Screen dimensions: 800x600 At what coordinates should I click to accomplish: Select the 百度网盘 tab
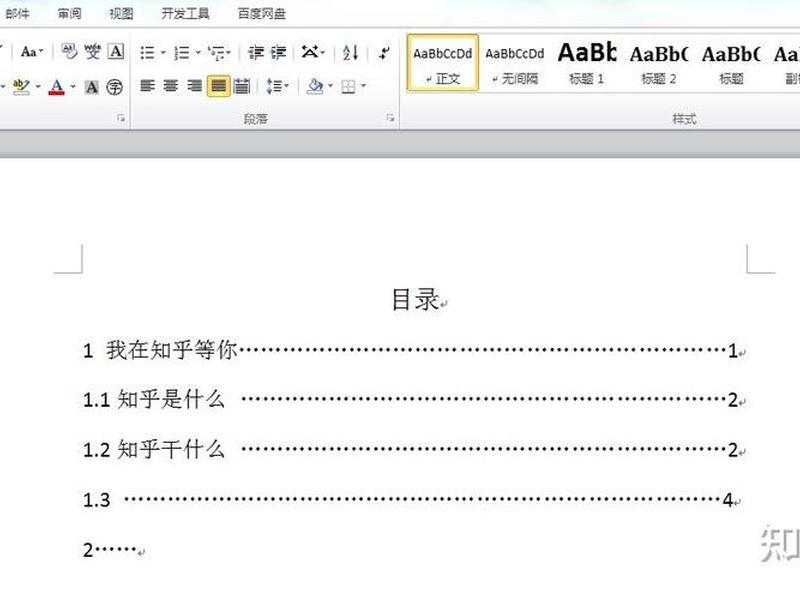[x=261, y=13]
